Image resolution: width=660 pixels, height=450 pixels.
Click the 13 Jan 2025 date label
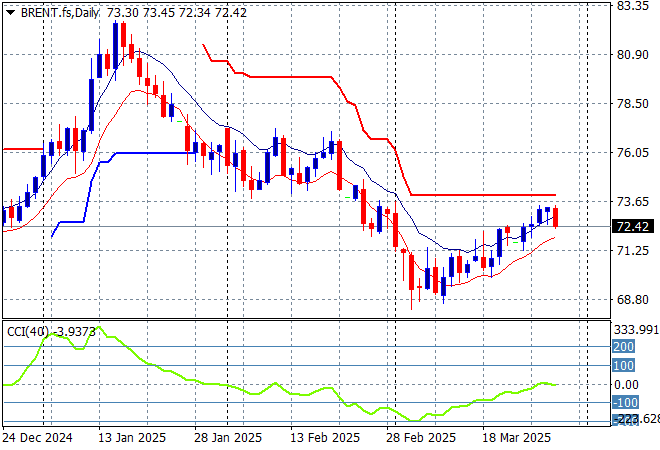coord(133,438)
